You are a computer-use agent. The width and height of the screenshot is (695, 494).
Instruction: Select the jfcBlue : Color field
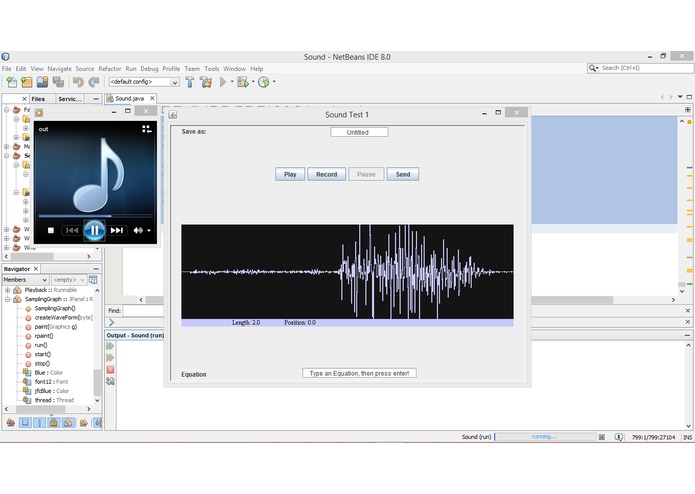tap(51, 391)
